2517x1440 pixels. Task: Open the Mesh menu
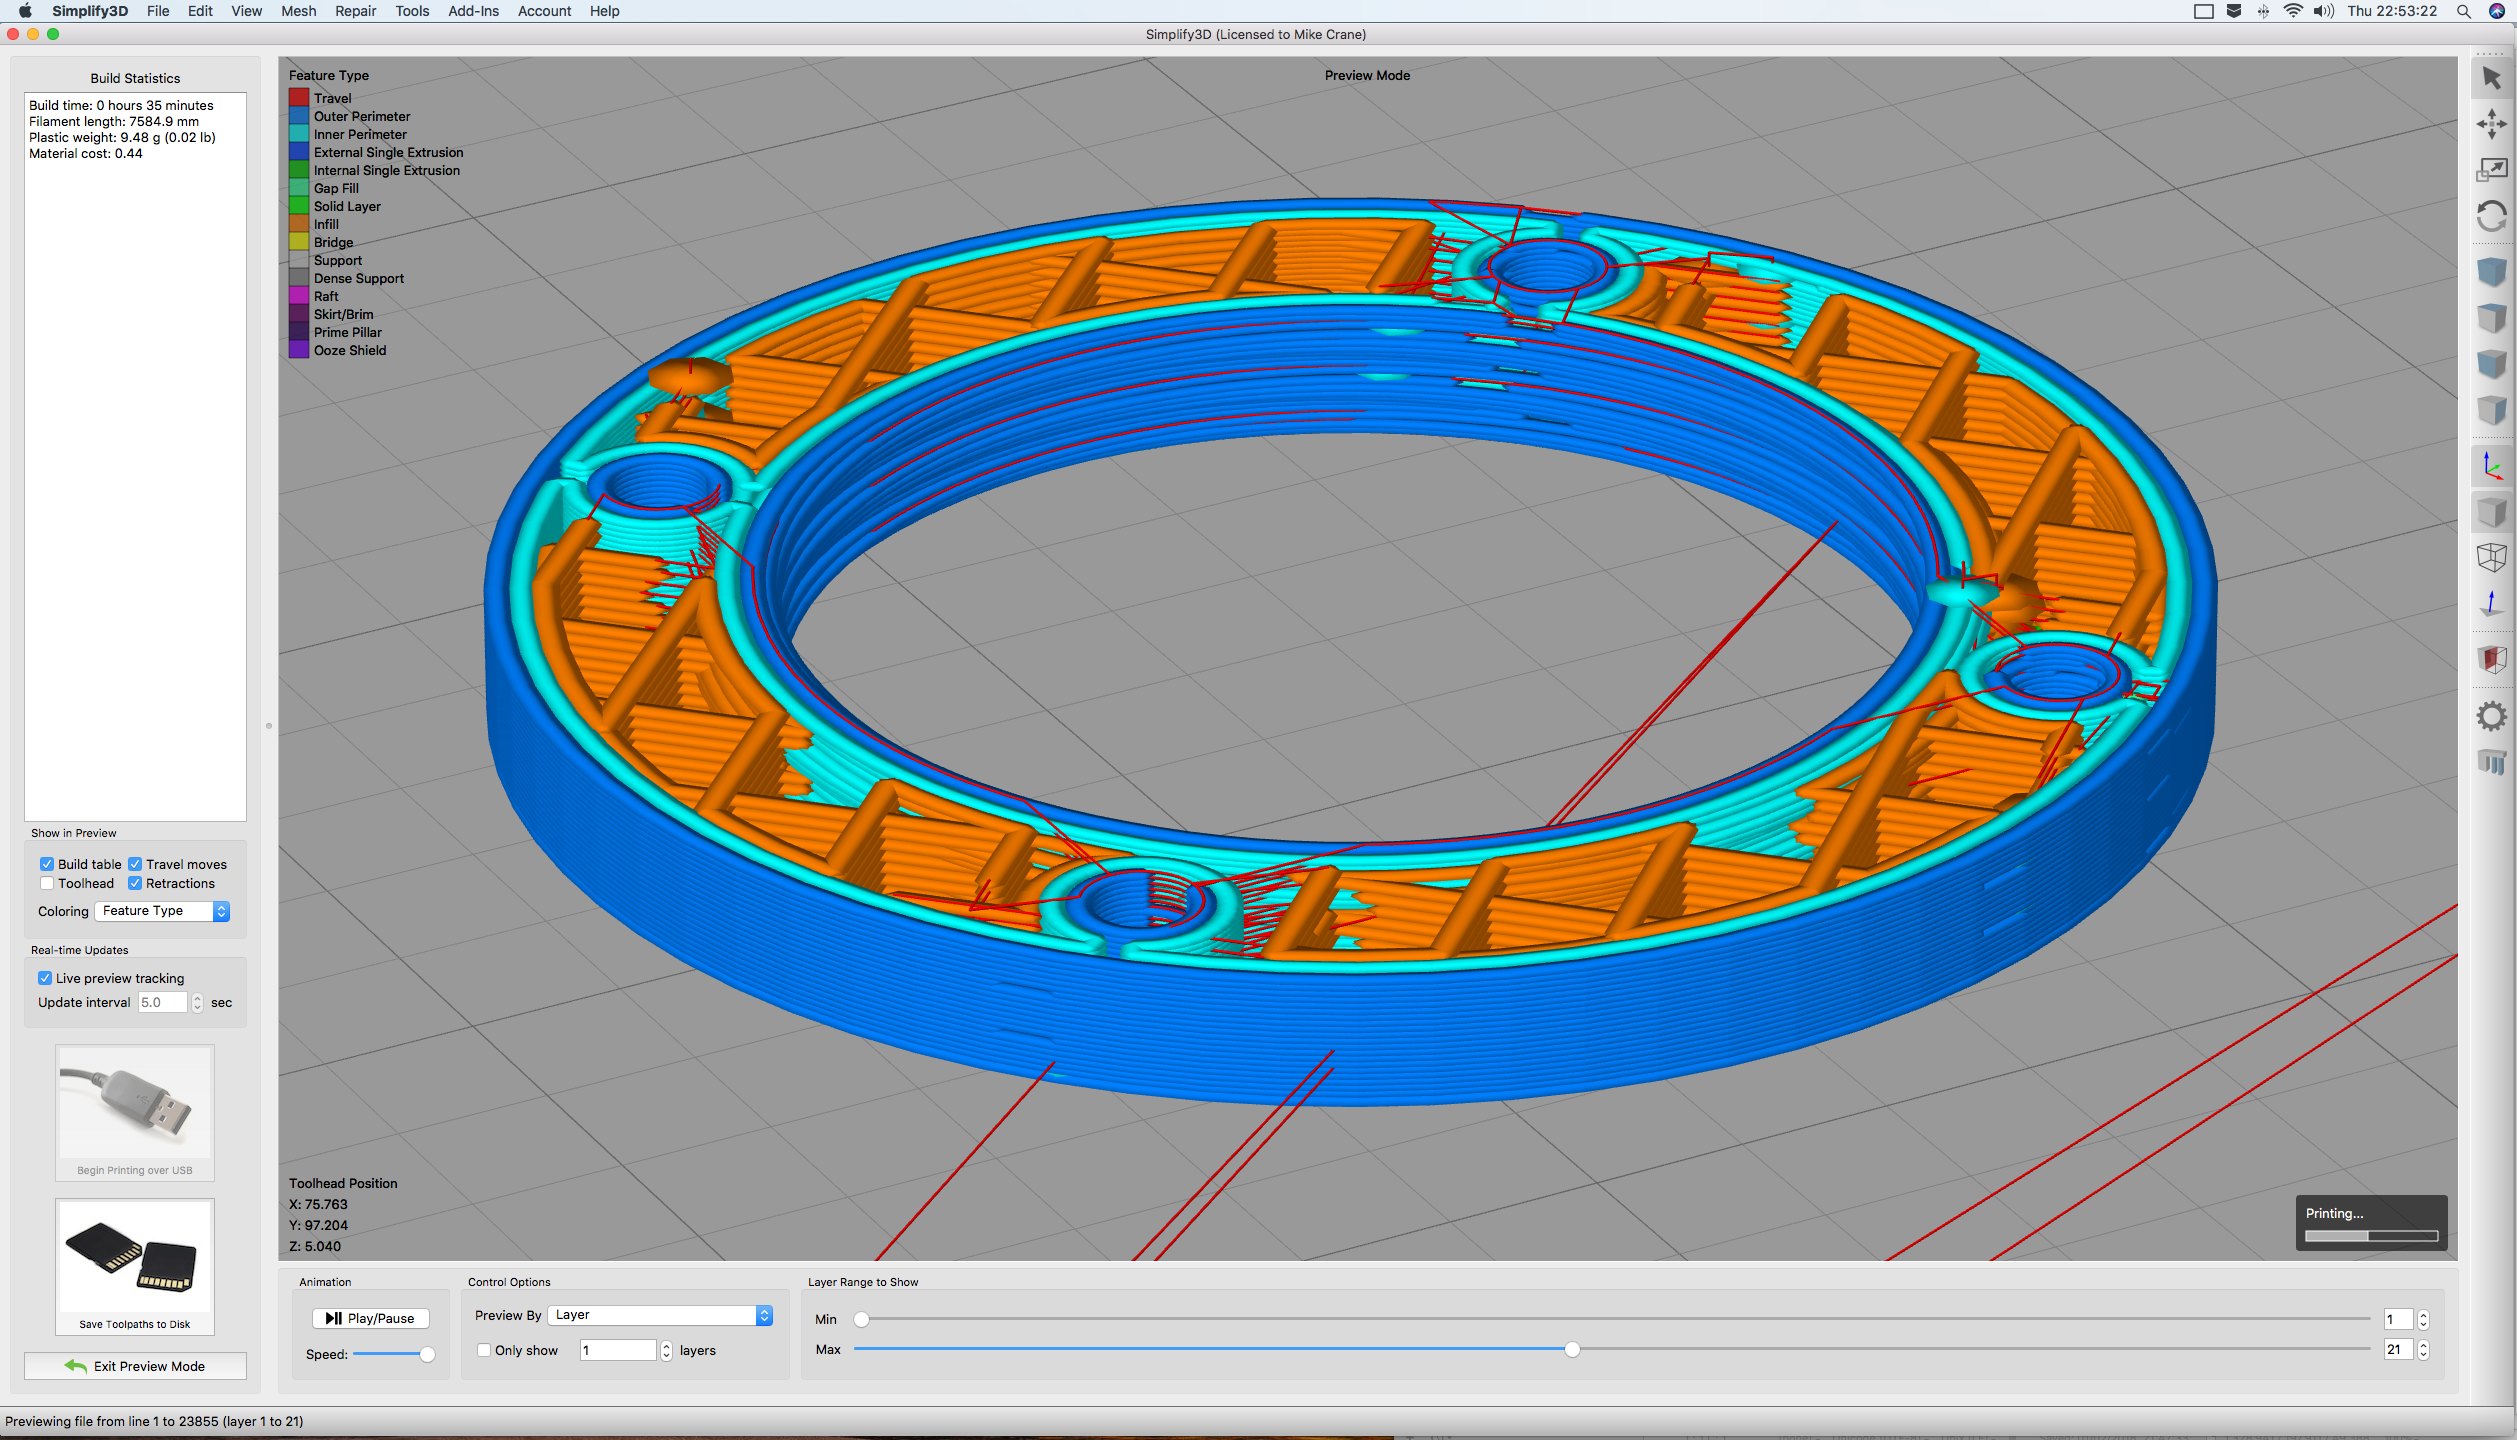298,11
